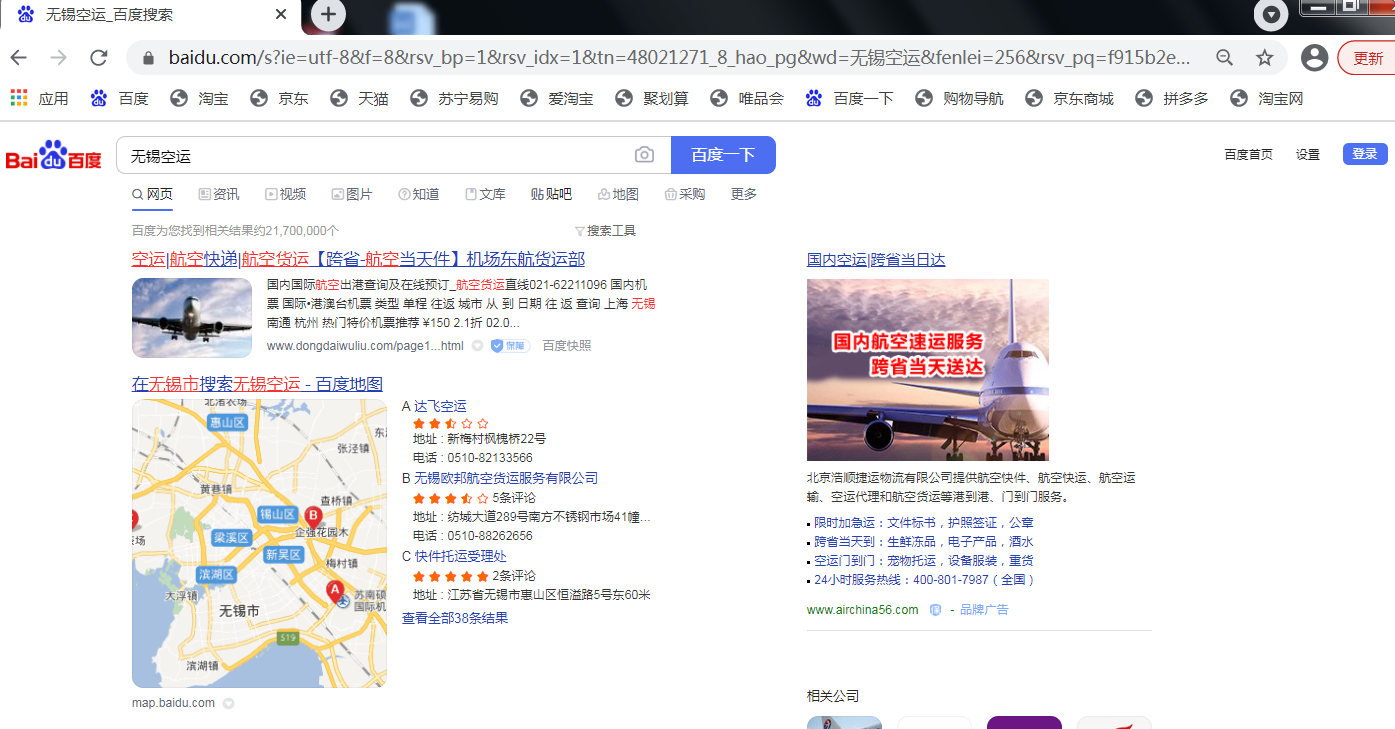This screenshot has width=1395, height=729.
Task: Open new tab with plus button
Action: coord(328,15)
